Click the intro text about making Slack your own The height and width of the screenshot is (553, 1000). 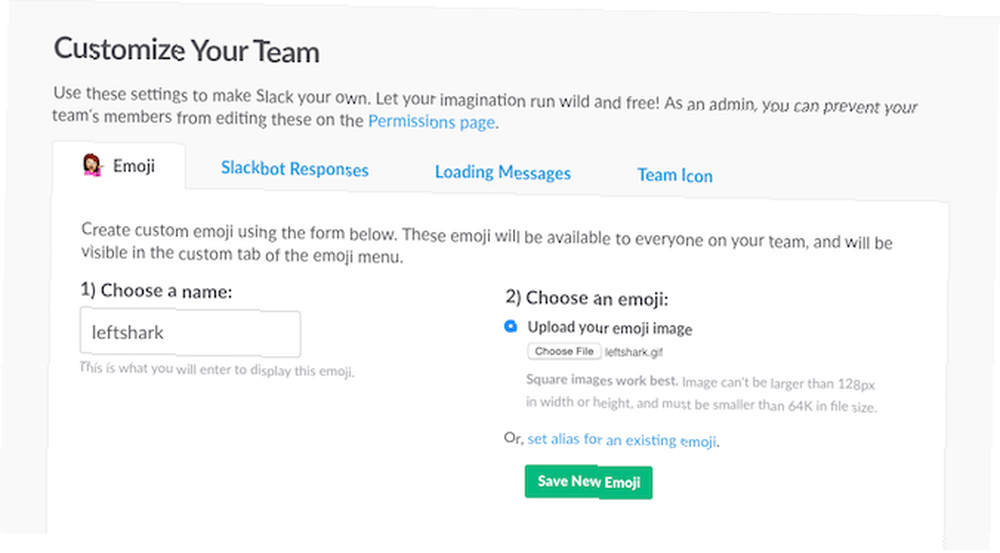(485, 108)
